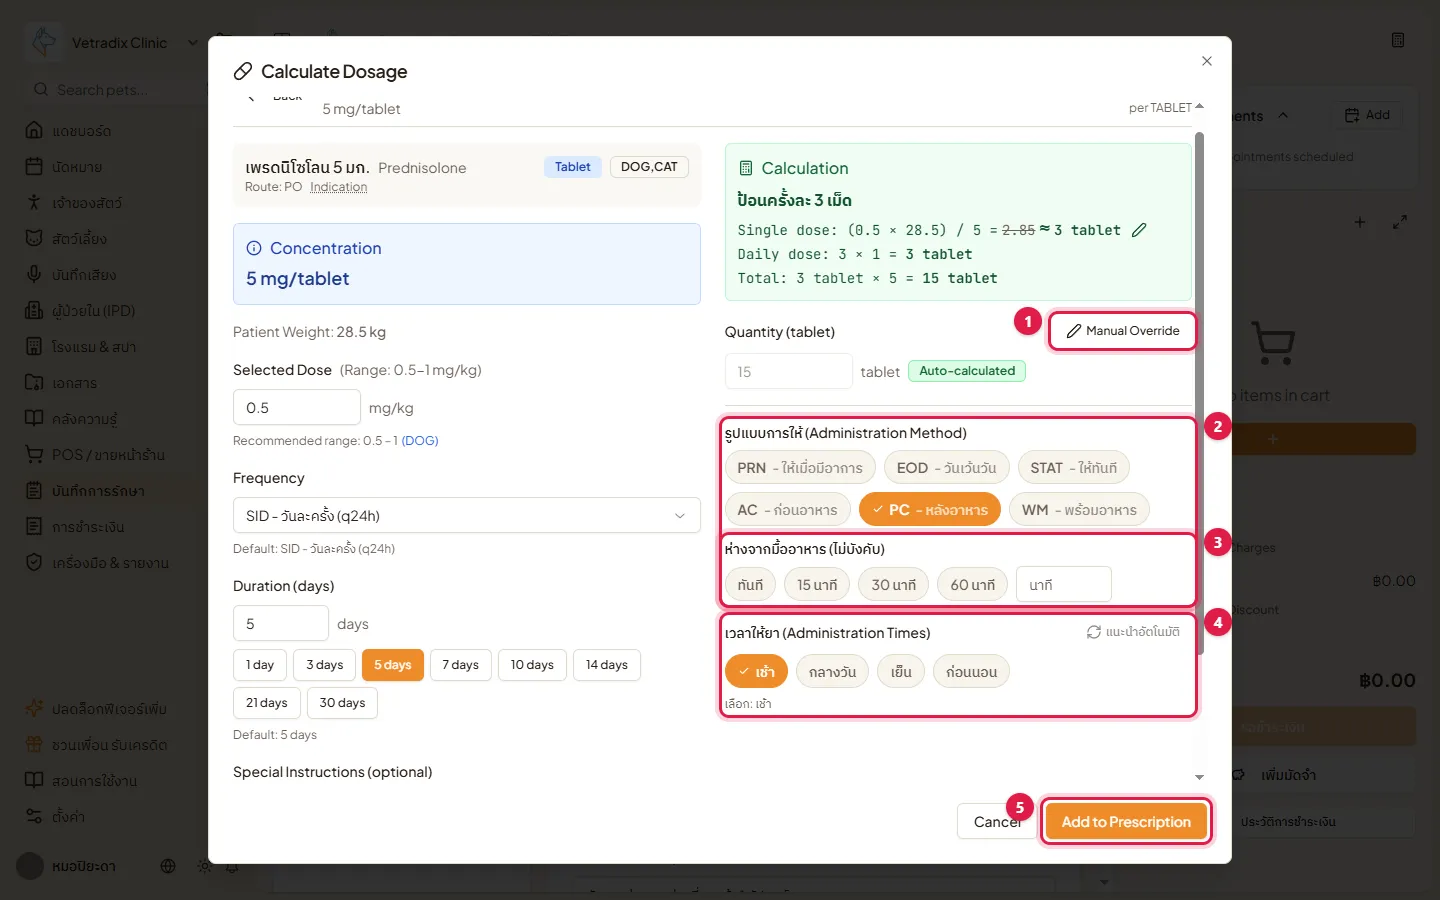Viewport: 1440px width, 900px height.
Task: Click the Add calendar icon in background panel
Action: pyautogui.click(x=1352, y=115)
